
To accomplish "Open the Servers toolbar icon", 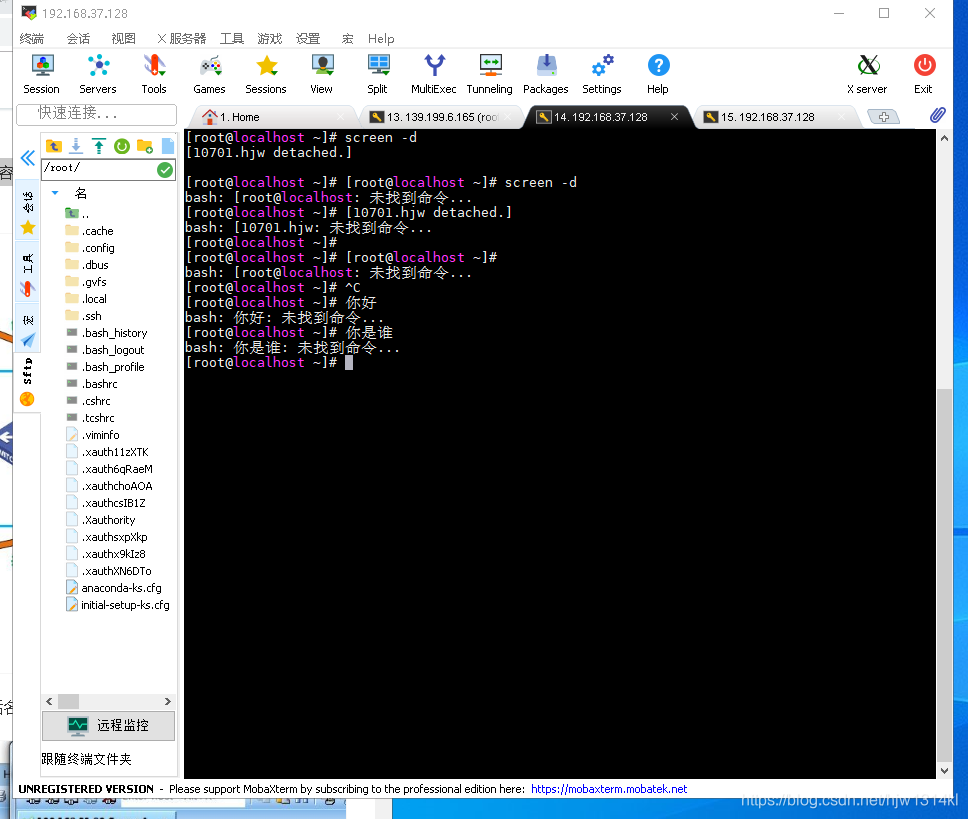I will [98, 75].
